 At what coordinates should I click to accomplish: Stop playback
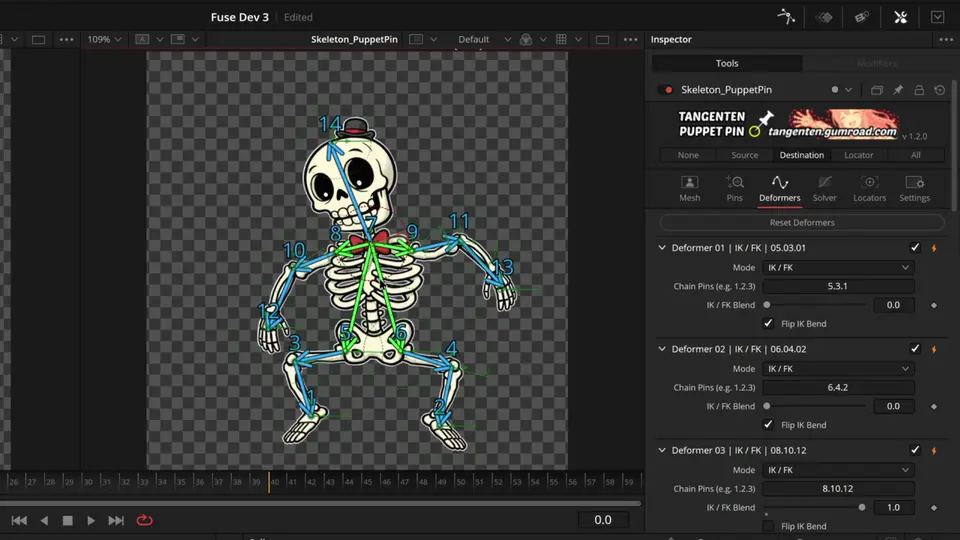point(67,520)
